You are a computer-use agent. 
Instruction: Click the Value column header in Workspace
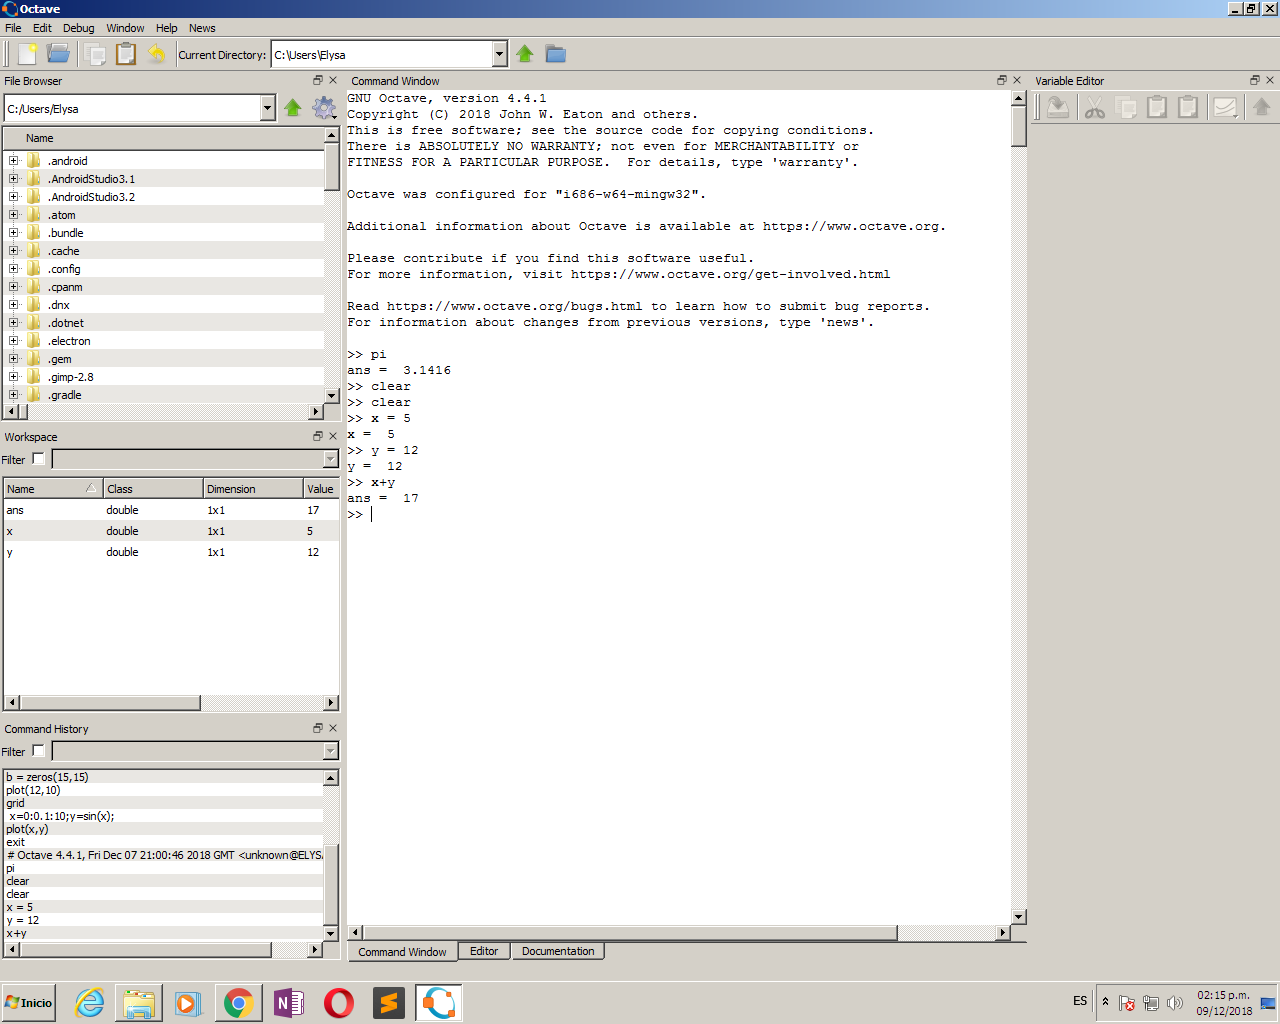[x=321, y=488]
